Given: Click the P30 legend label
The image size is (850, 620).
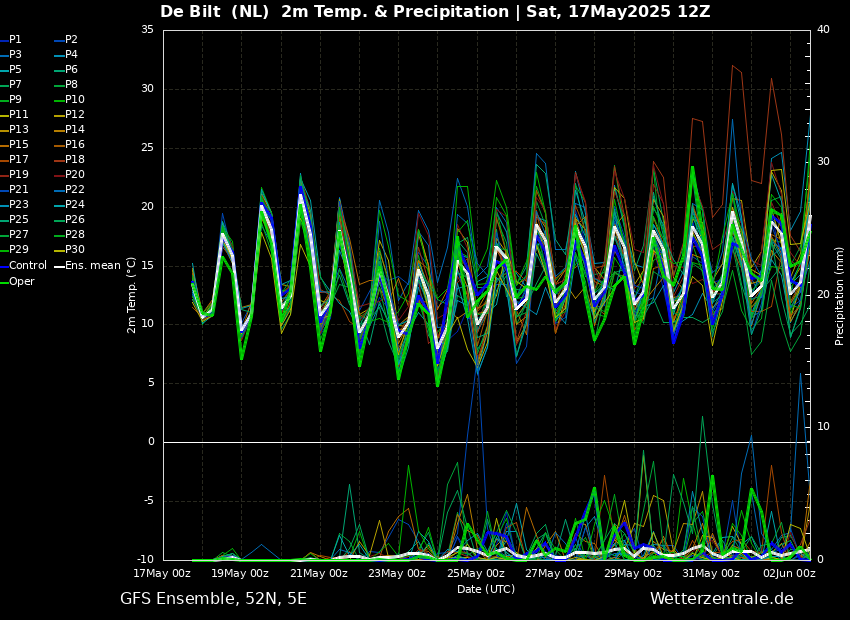Looking at the screenshot, I should click(x=75, y=250).
